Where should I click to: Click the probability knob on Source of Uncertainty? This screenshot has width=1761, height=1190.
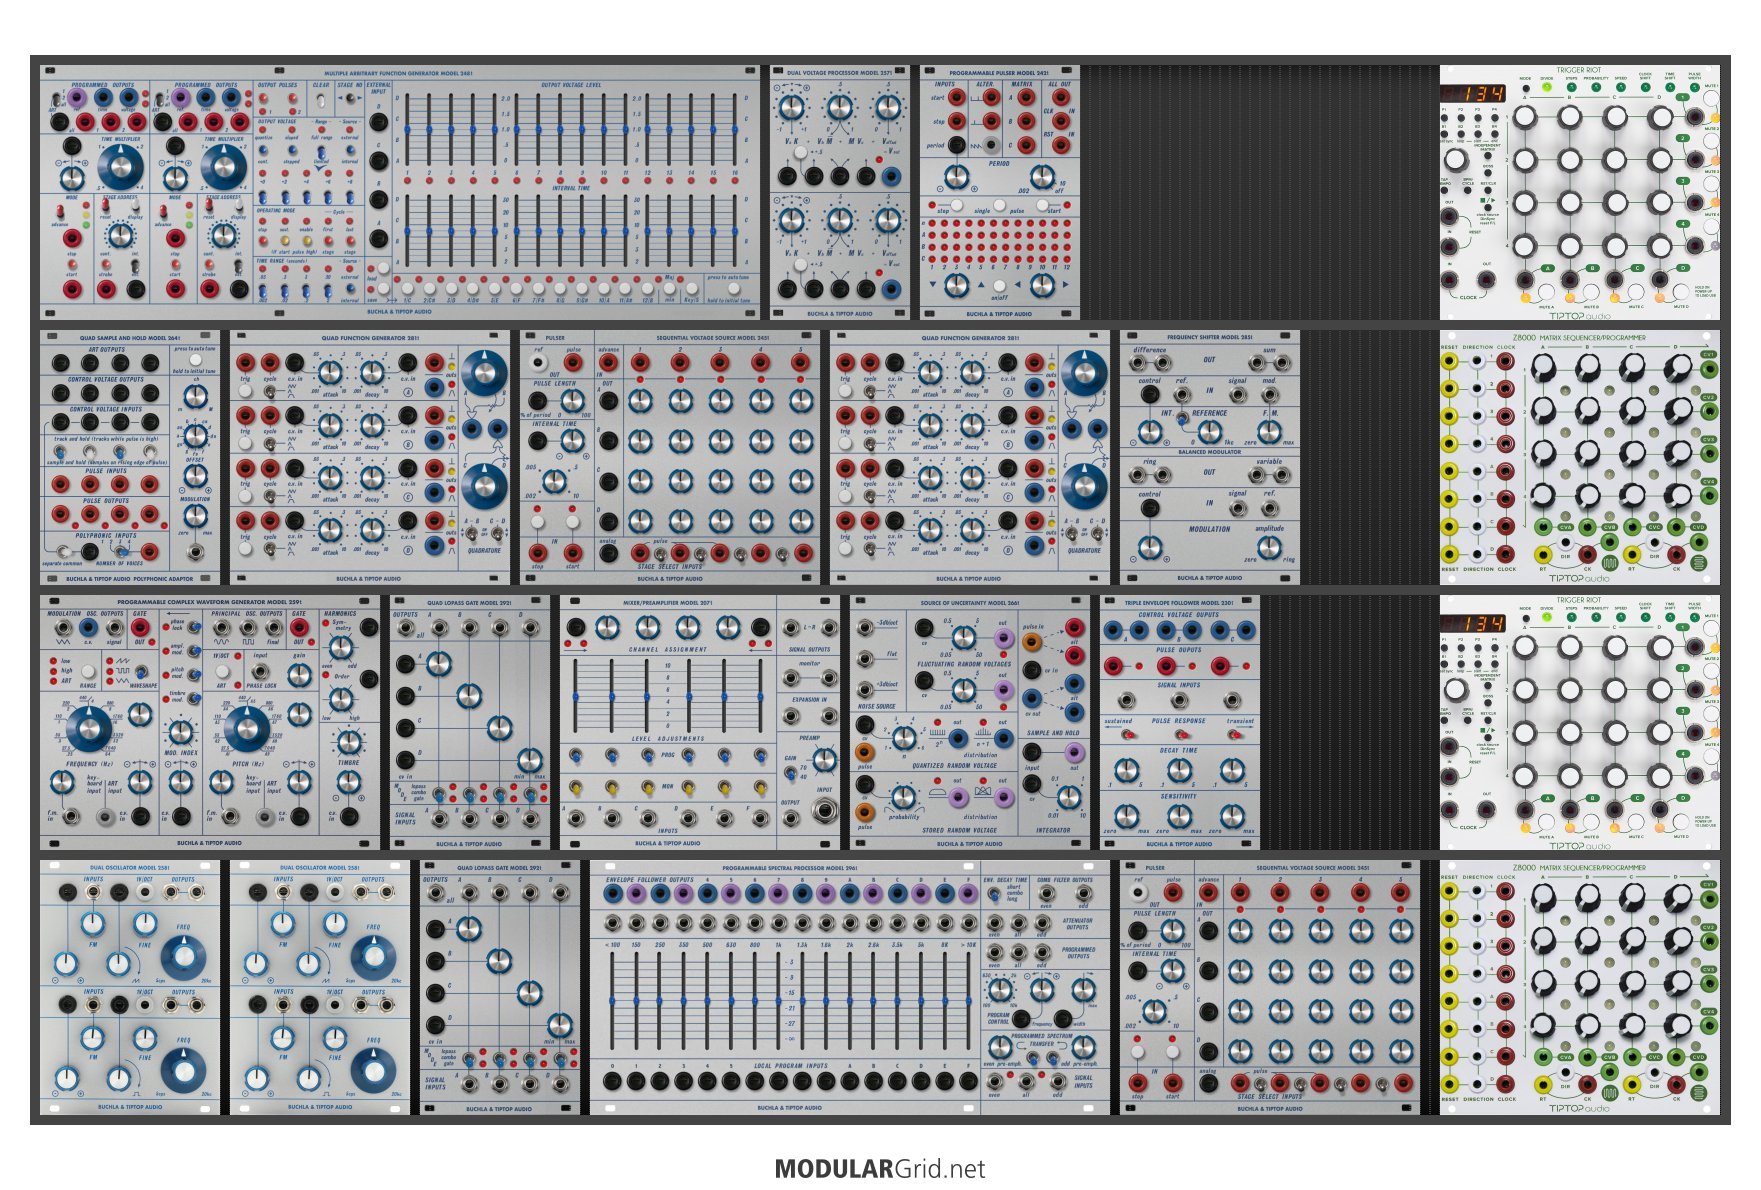[x=902, y=797]
